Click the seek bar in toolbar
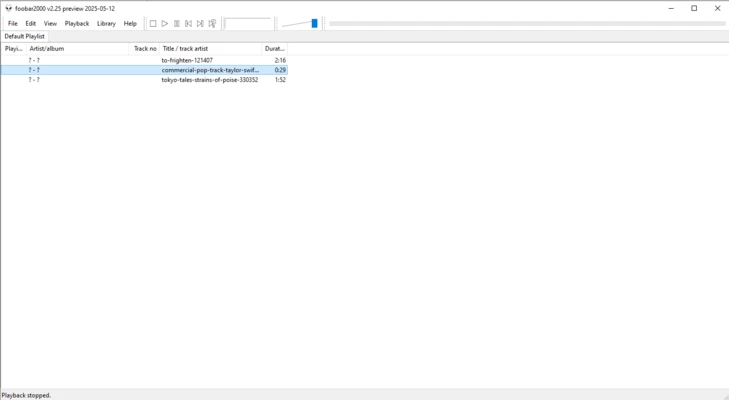 [x=527, y=23]
